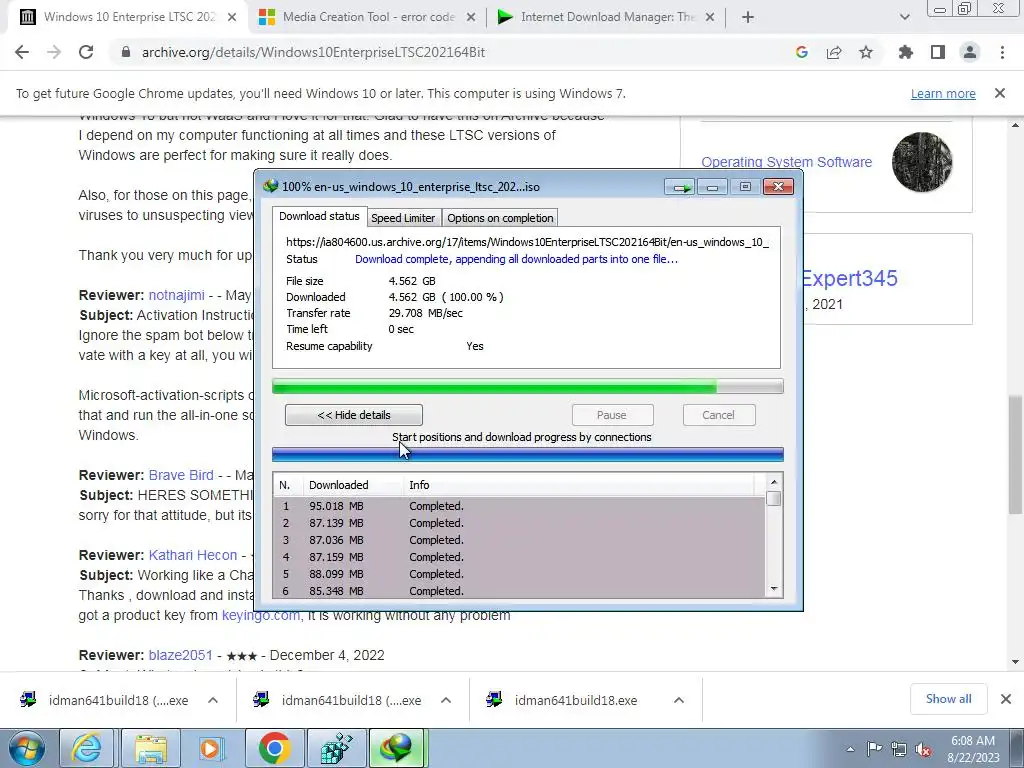
Task: Click the site lock icon in the address bar
Action: [126, 52]
